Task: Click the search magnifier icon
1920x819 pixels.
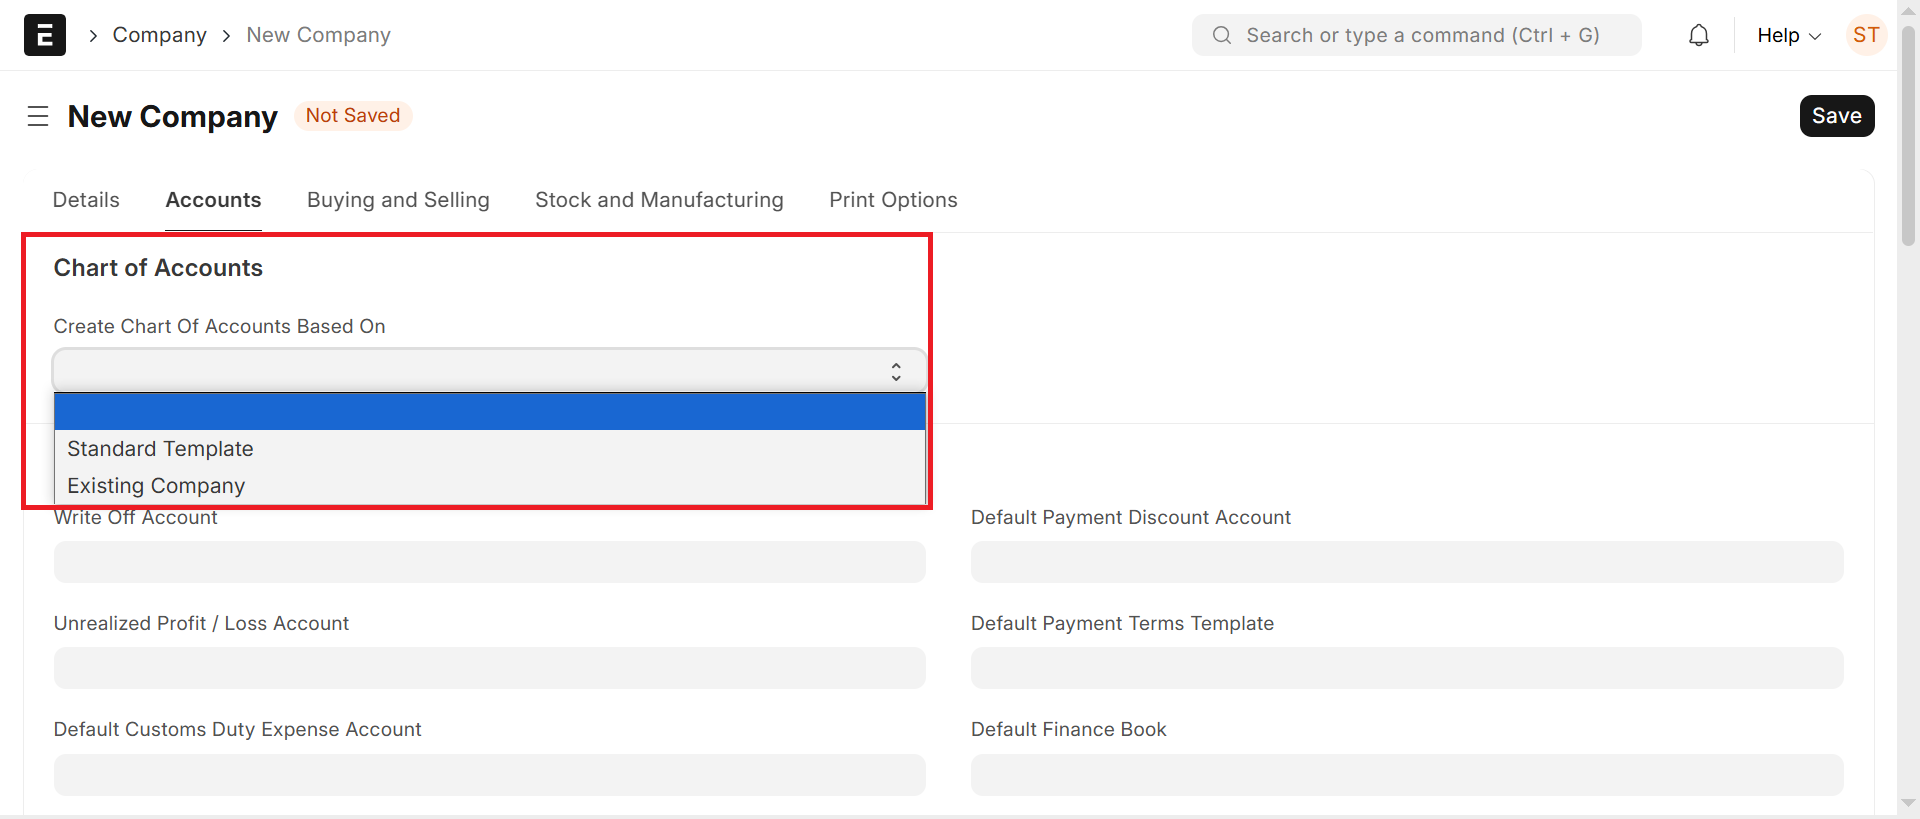Action: (1221, 35)
